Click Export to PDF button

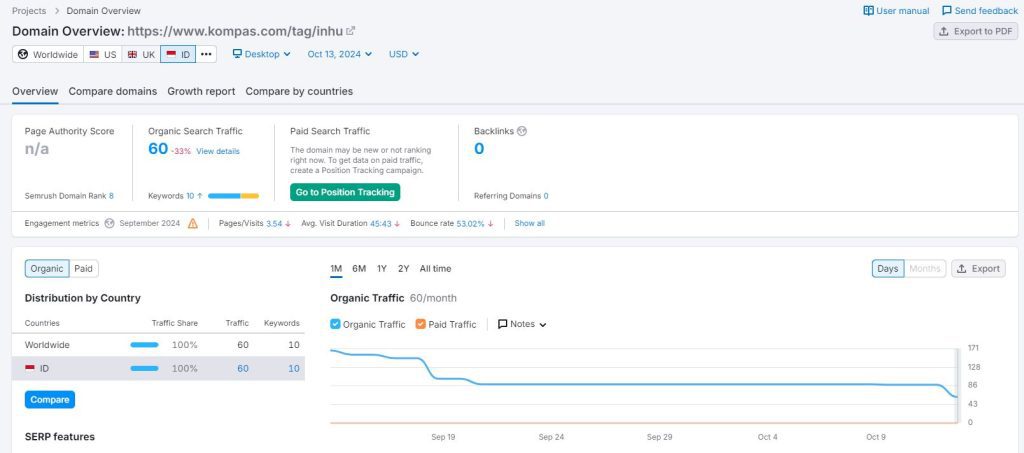click(x=976, y=31)
